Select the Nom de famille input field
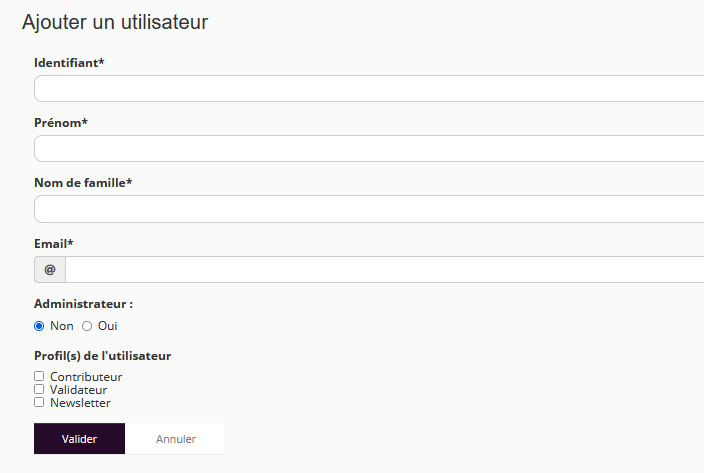This screenshot has height=473, width=704. point(370,209)
